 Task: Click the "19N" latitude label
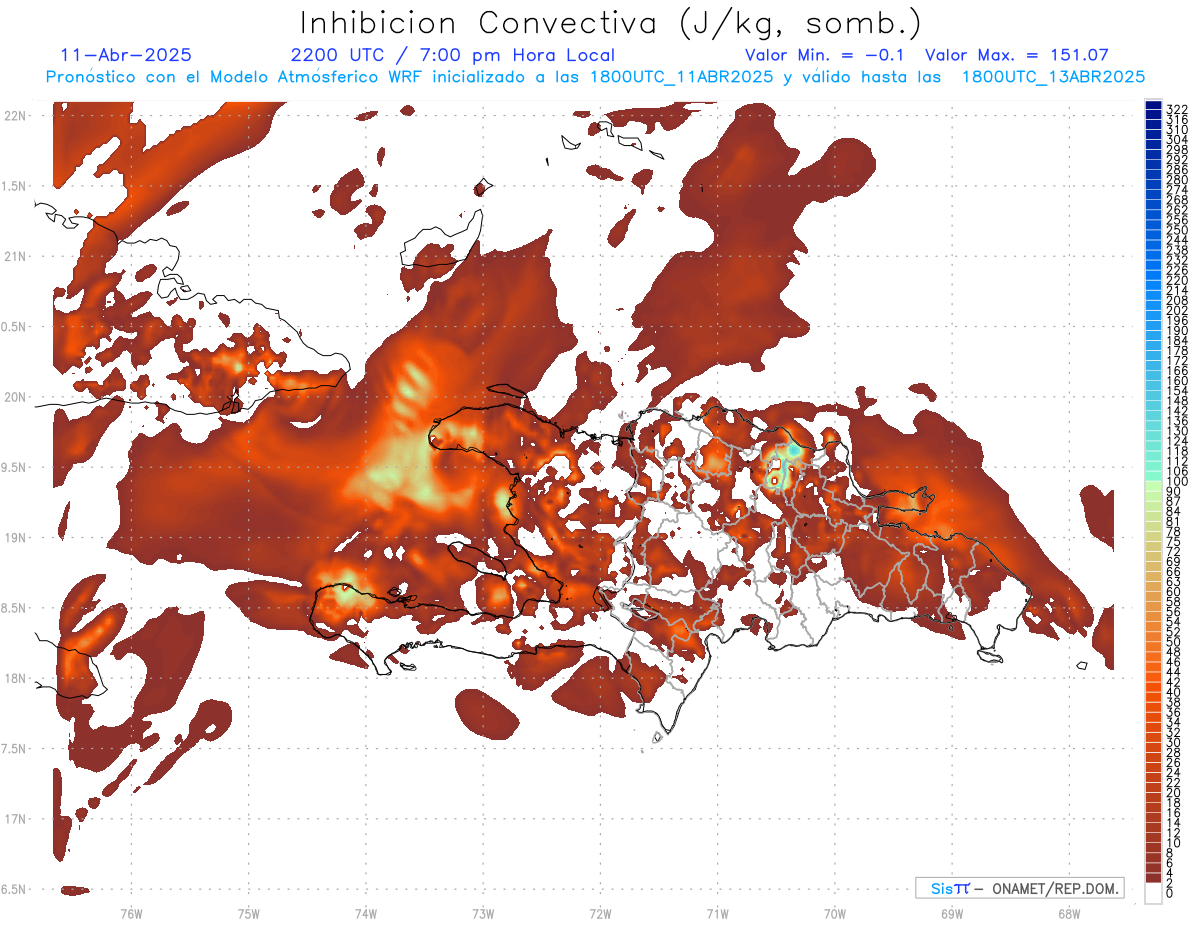(15, 538)
